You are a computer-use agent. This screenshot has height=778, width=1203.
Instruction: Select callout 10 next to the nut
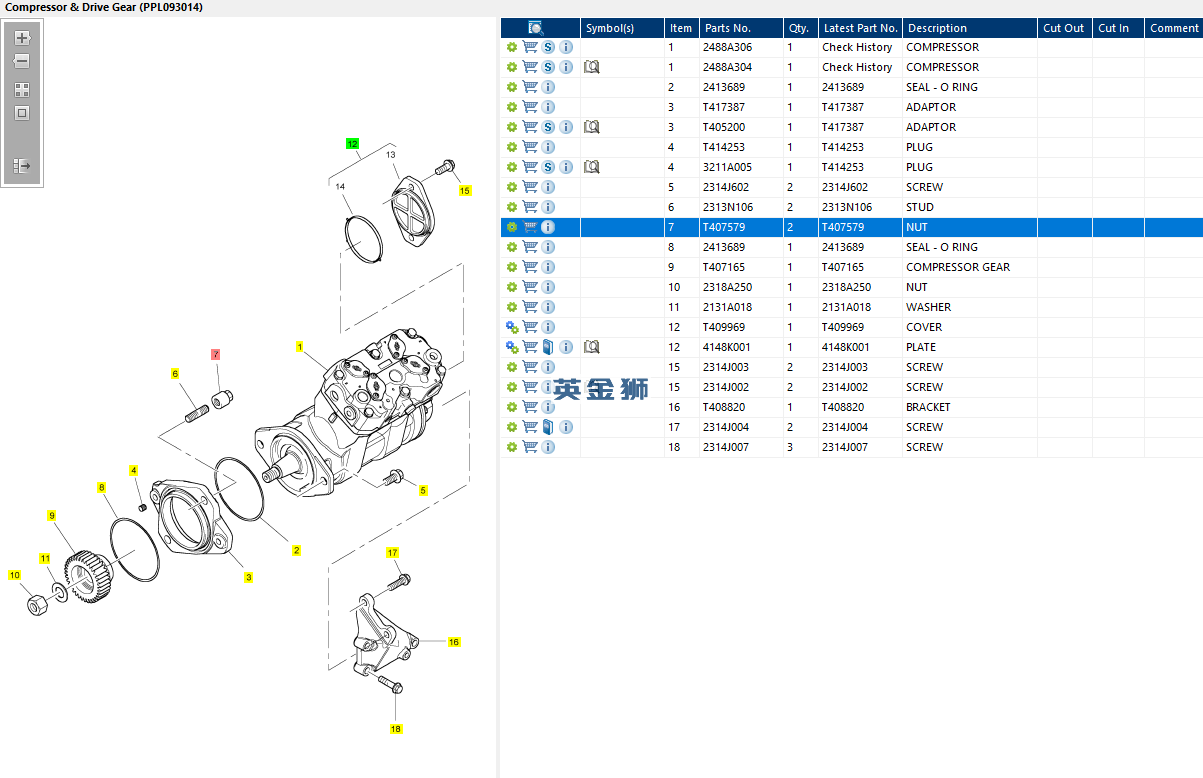(14, 575)
